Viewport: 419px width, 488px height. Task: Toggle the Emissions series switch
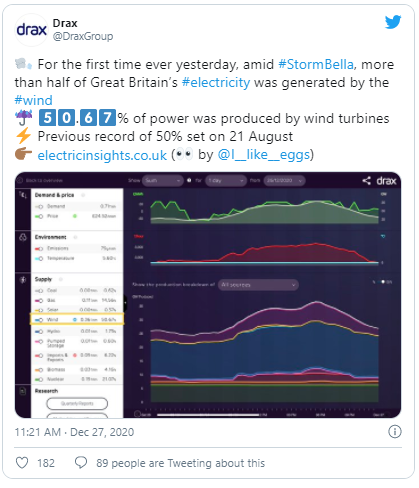tap(39, 249)
